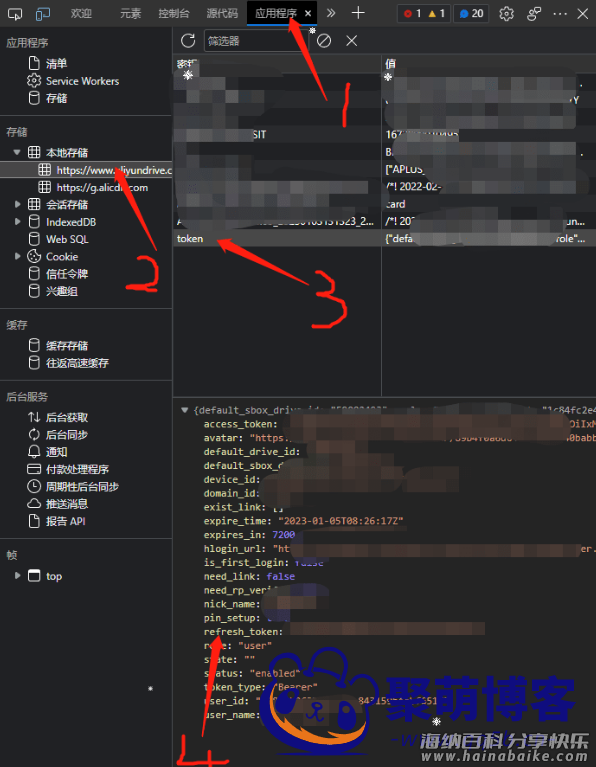This screenshot has height=767, width=596.
Task: Open 周期性后台同步 service
Action: (x=82, y=487)
